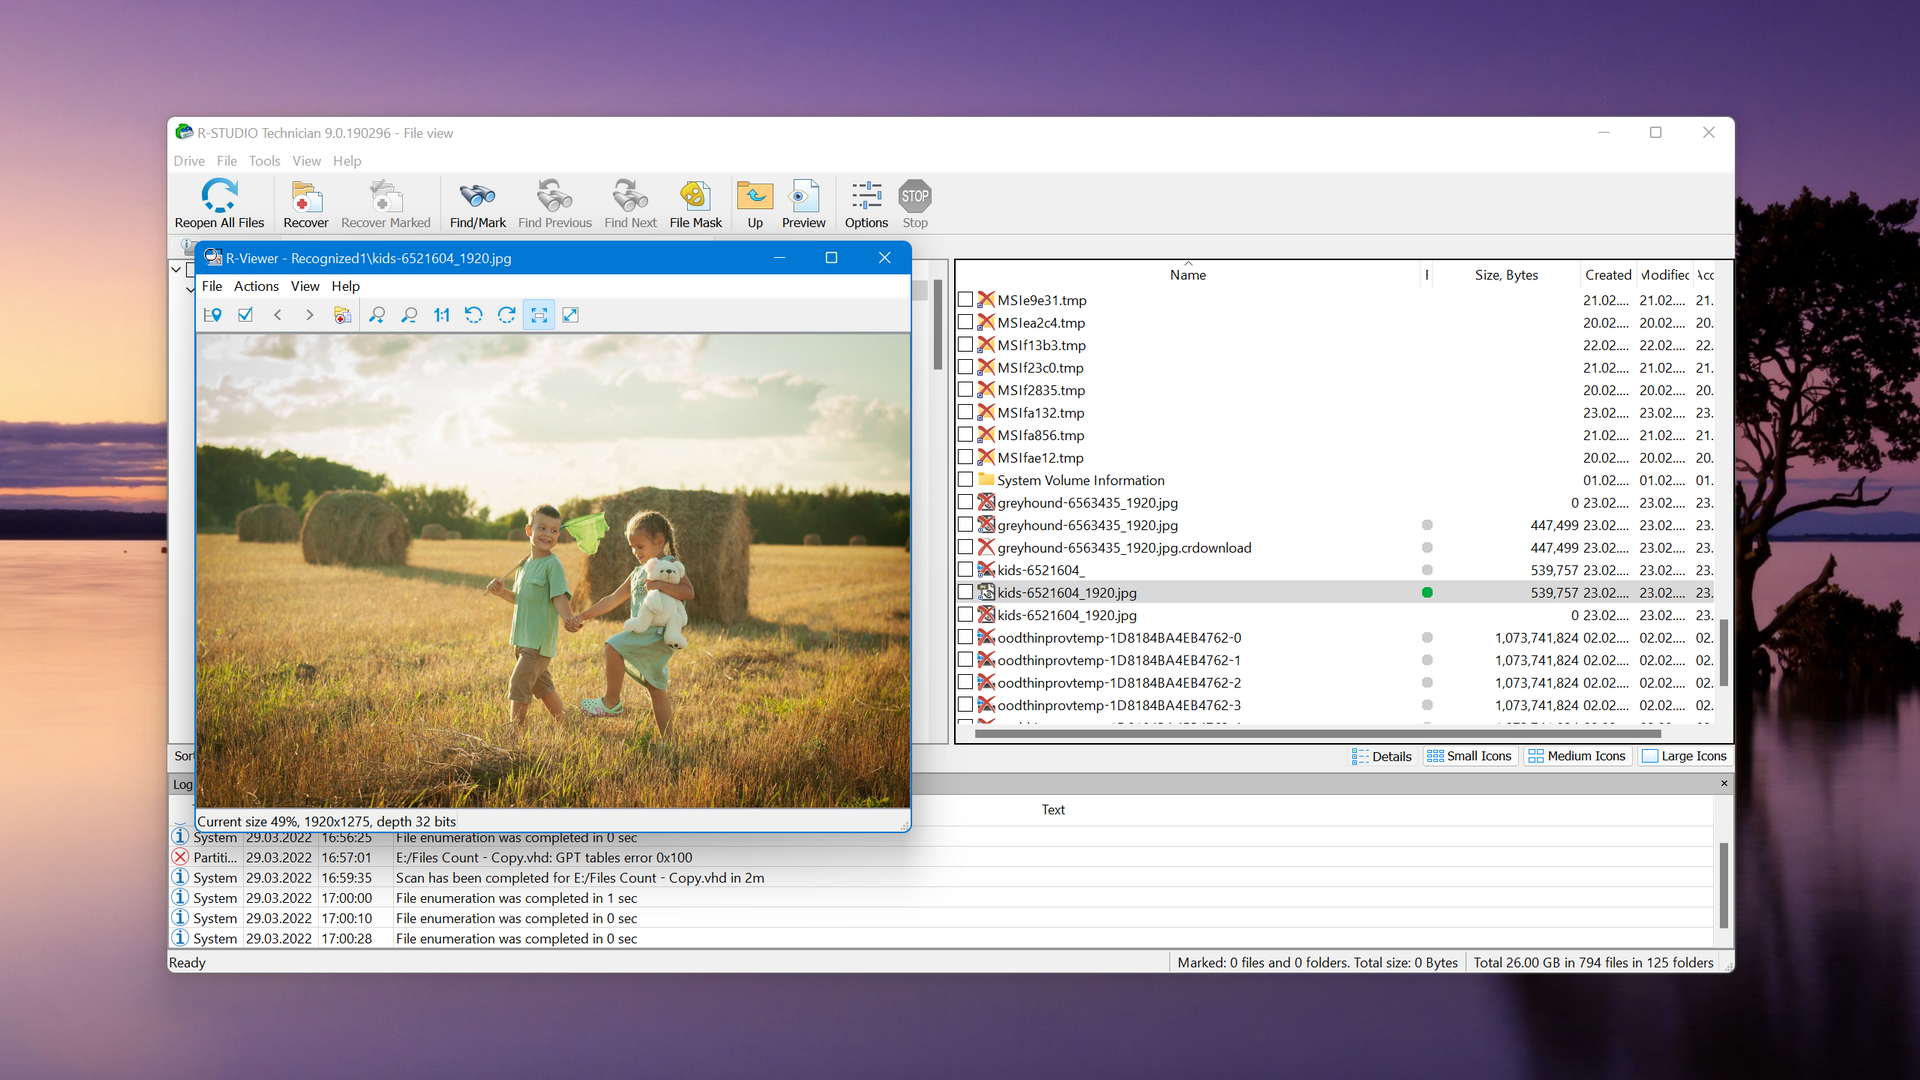
Task: Rotate image counterclockwise in R-Viewer
Action: pos(474,315)
